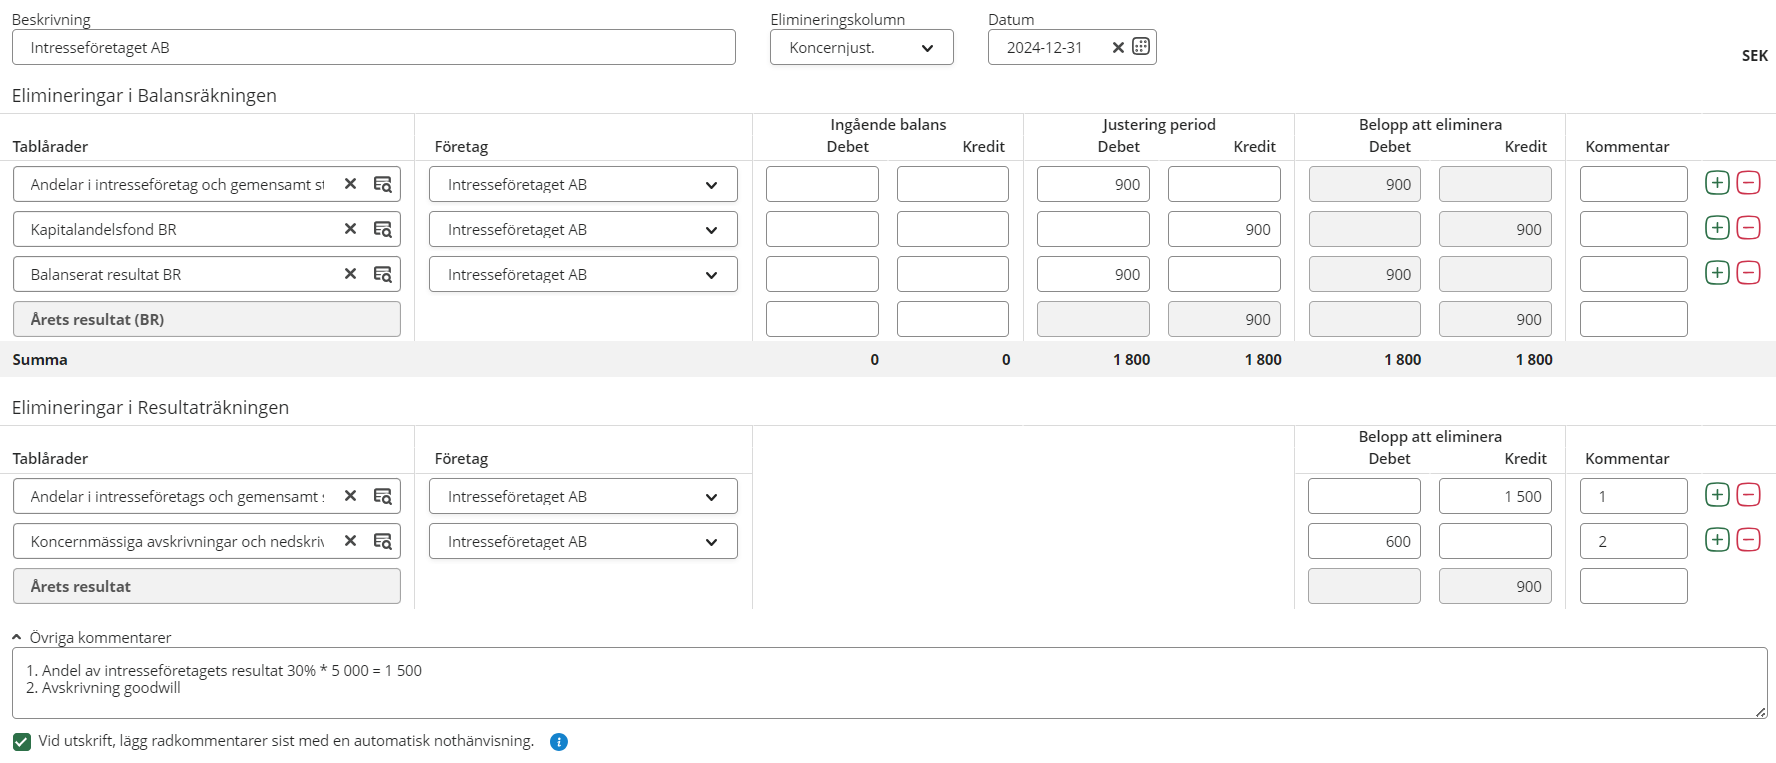Open account search for Koncernmässiga avskrivningar row
This screenshot has height=763, width=1776.
(x=382, y=541)
